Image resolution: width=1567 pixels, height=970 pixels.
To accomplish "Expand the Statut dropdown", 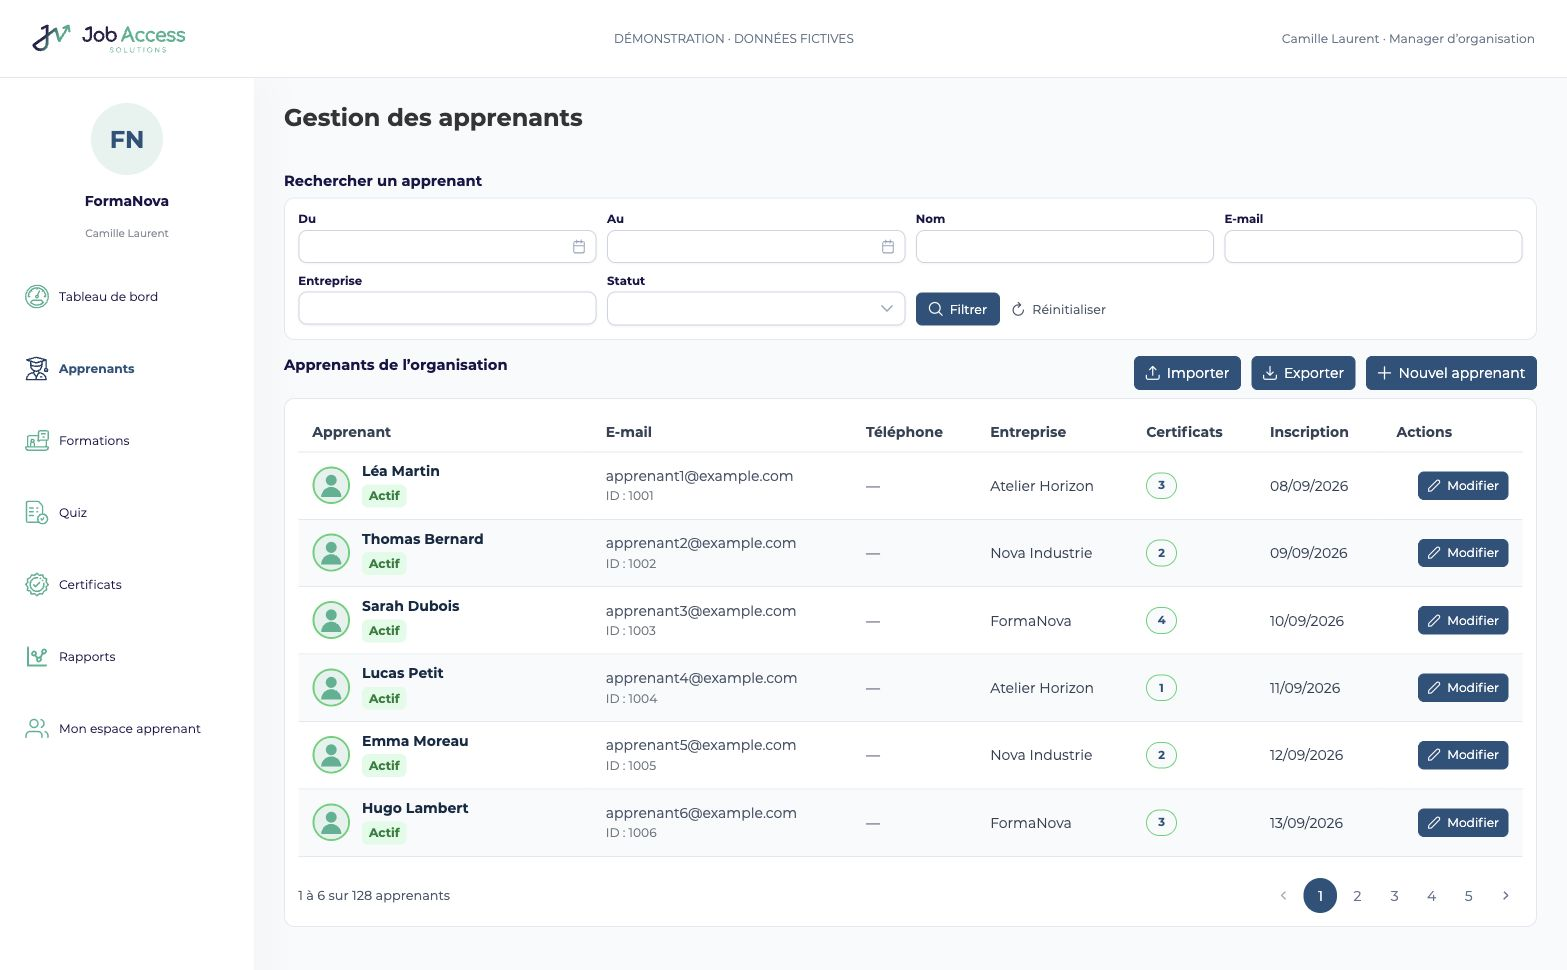I will click(756, 308).
